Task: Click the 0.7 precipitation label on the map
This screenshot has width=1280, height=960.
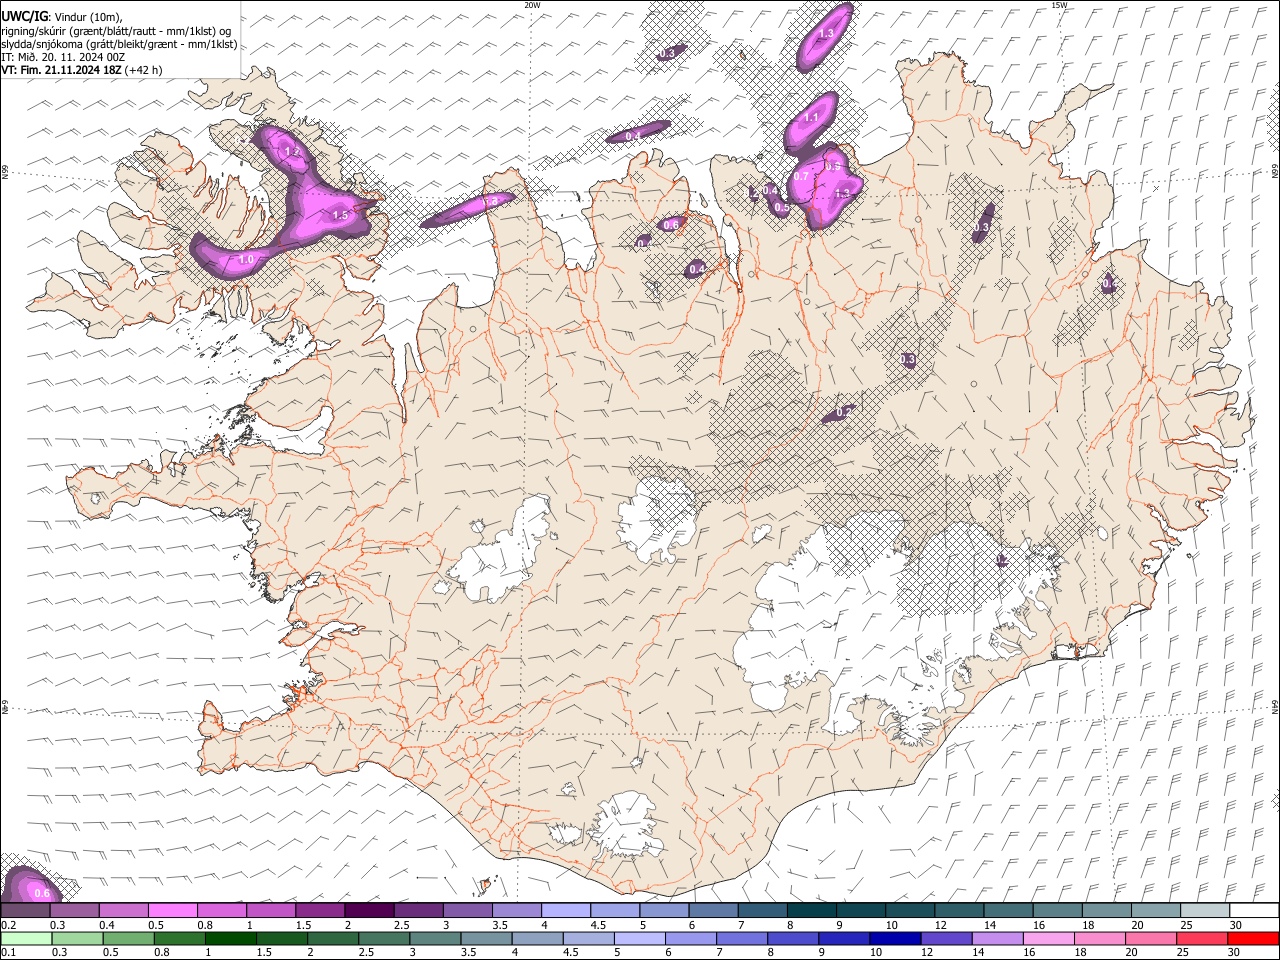Action: (800, 176)
